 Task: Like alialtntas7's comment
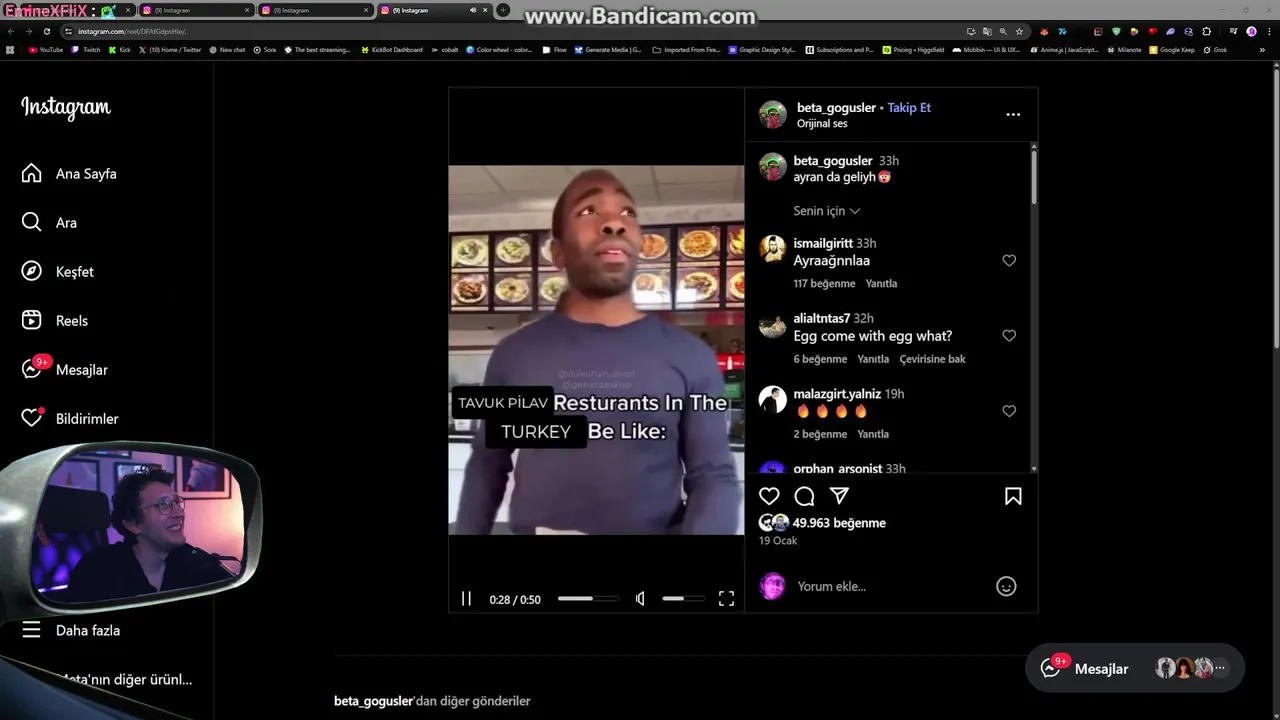pos(1009,336)
